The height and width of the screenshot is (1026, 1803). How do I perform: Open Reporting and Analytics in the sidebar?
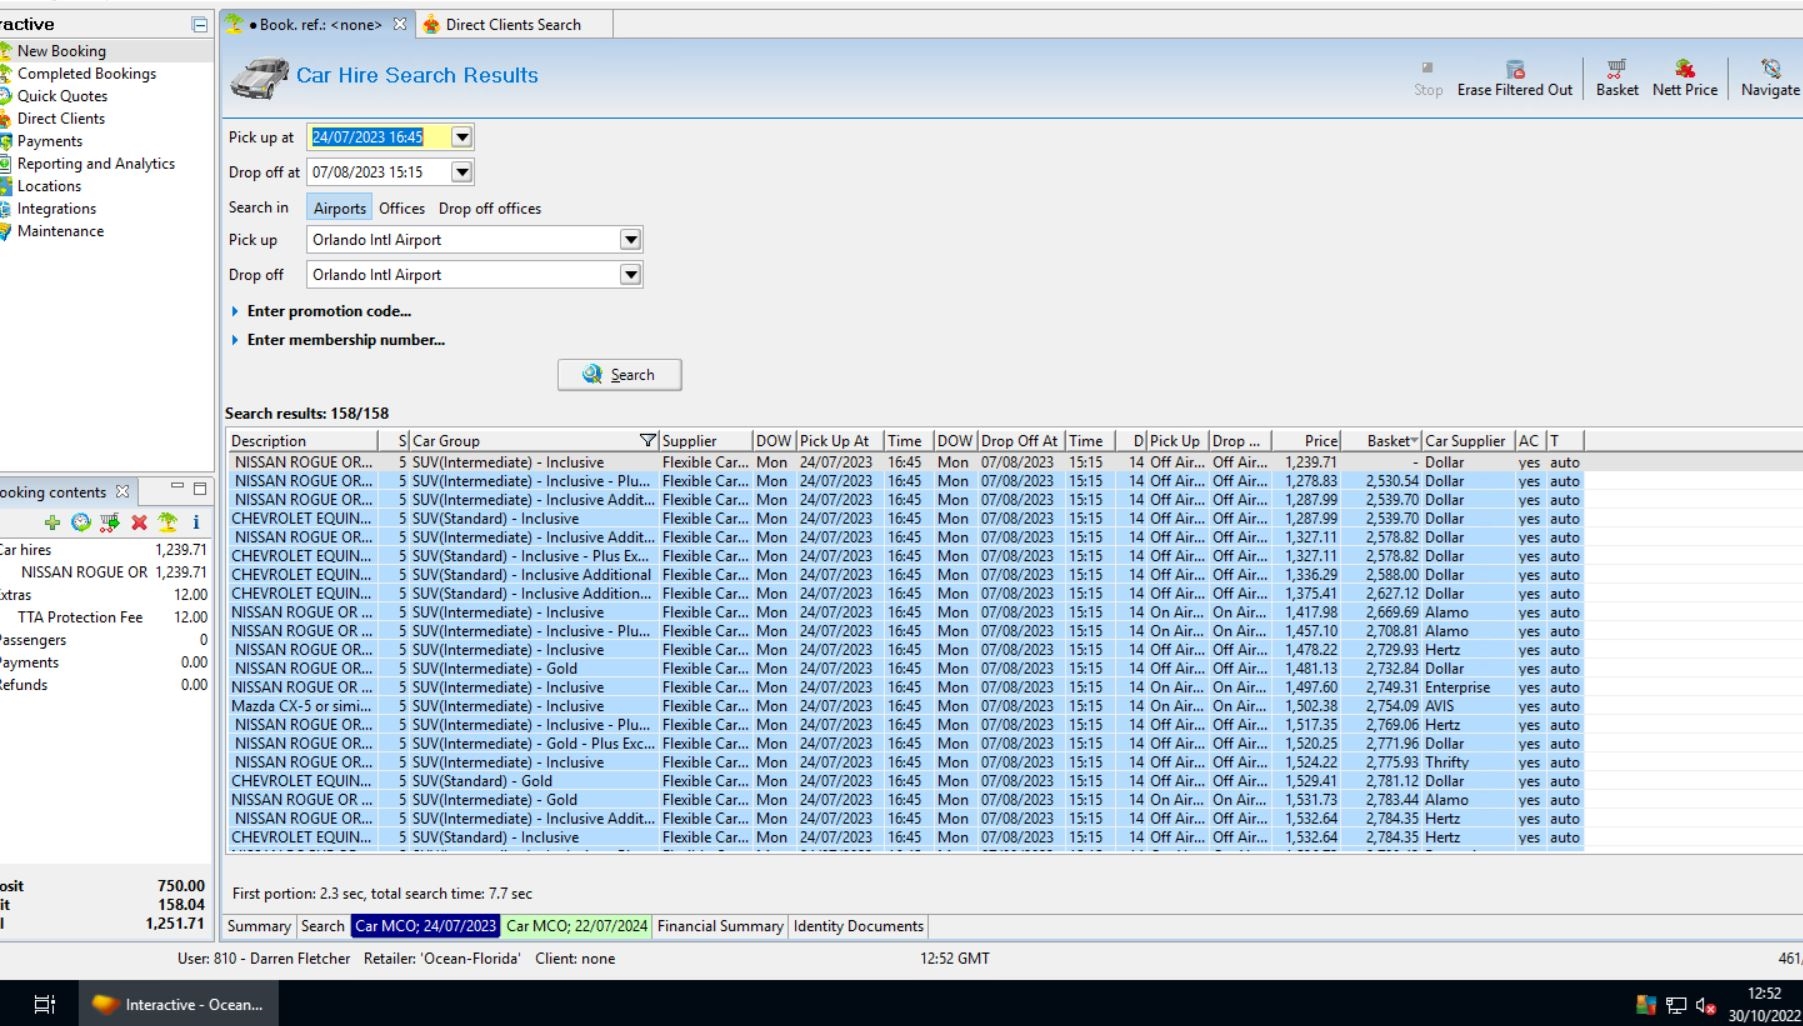coord(96,163)
